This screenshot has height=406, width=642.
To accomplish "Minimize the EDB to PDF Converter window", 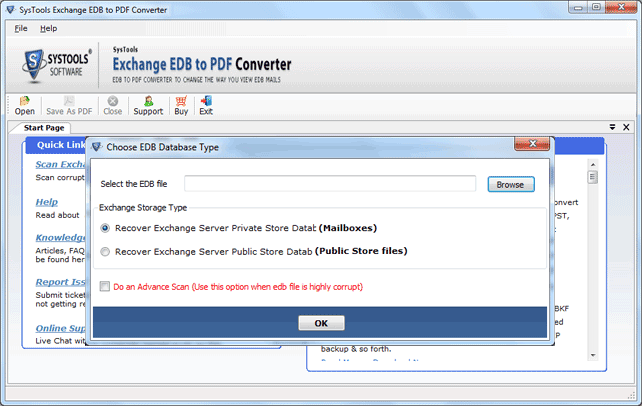I will [579, 7].
